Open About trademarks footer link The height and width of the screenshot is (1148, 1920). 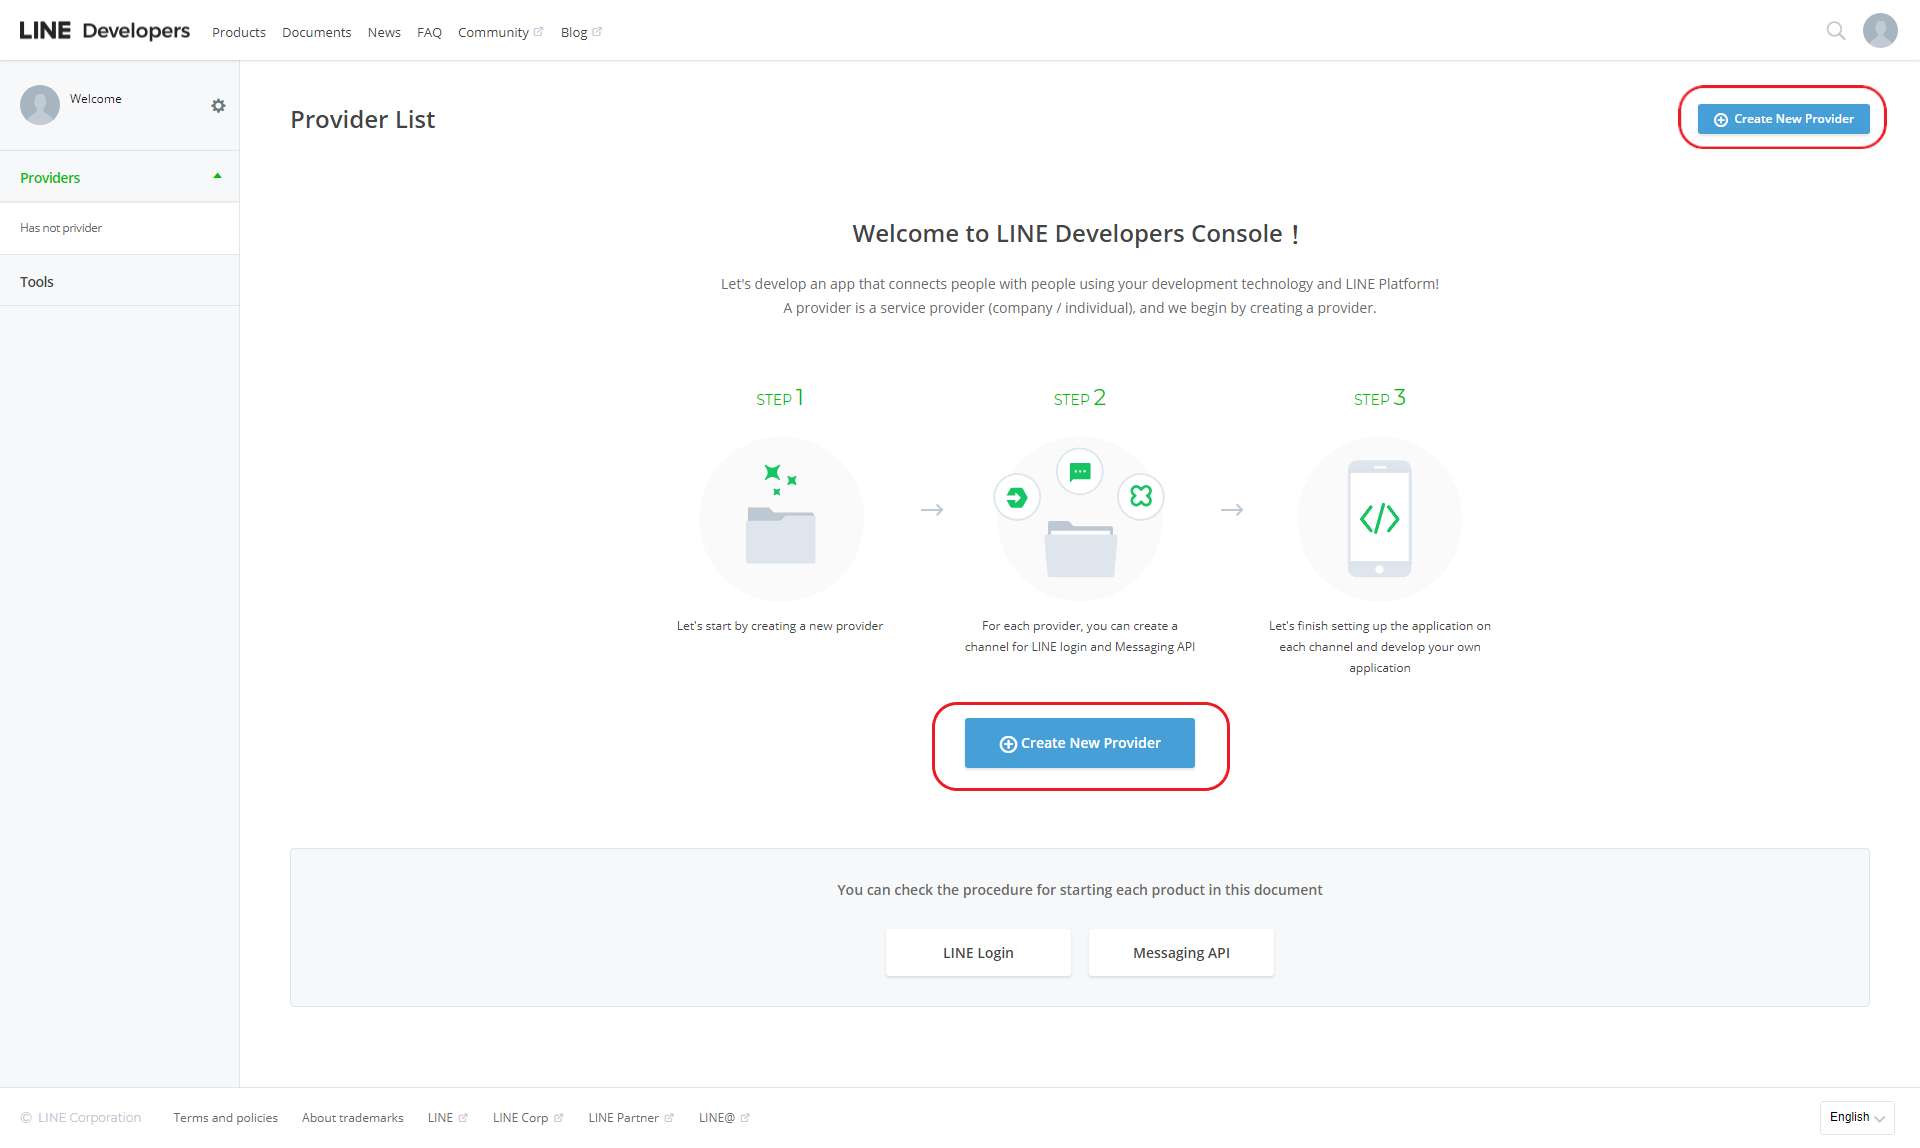[352, 1118]
